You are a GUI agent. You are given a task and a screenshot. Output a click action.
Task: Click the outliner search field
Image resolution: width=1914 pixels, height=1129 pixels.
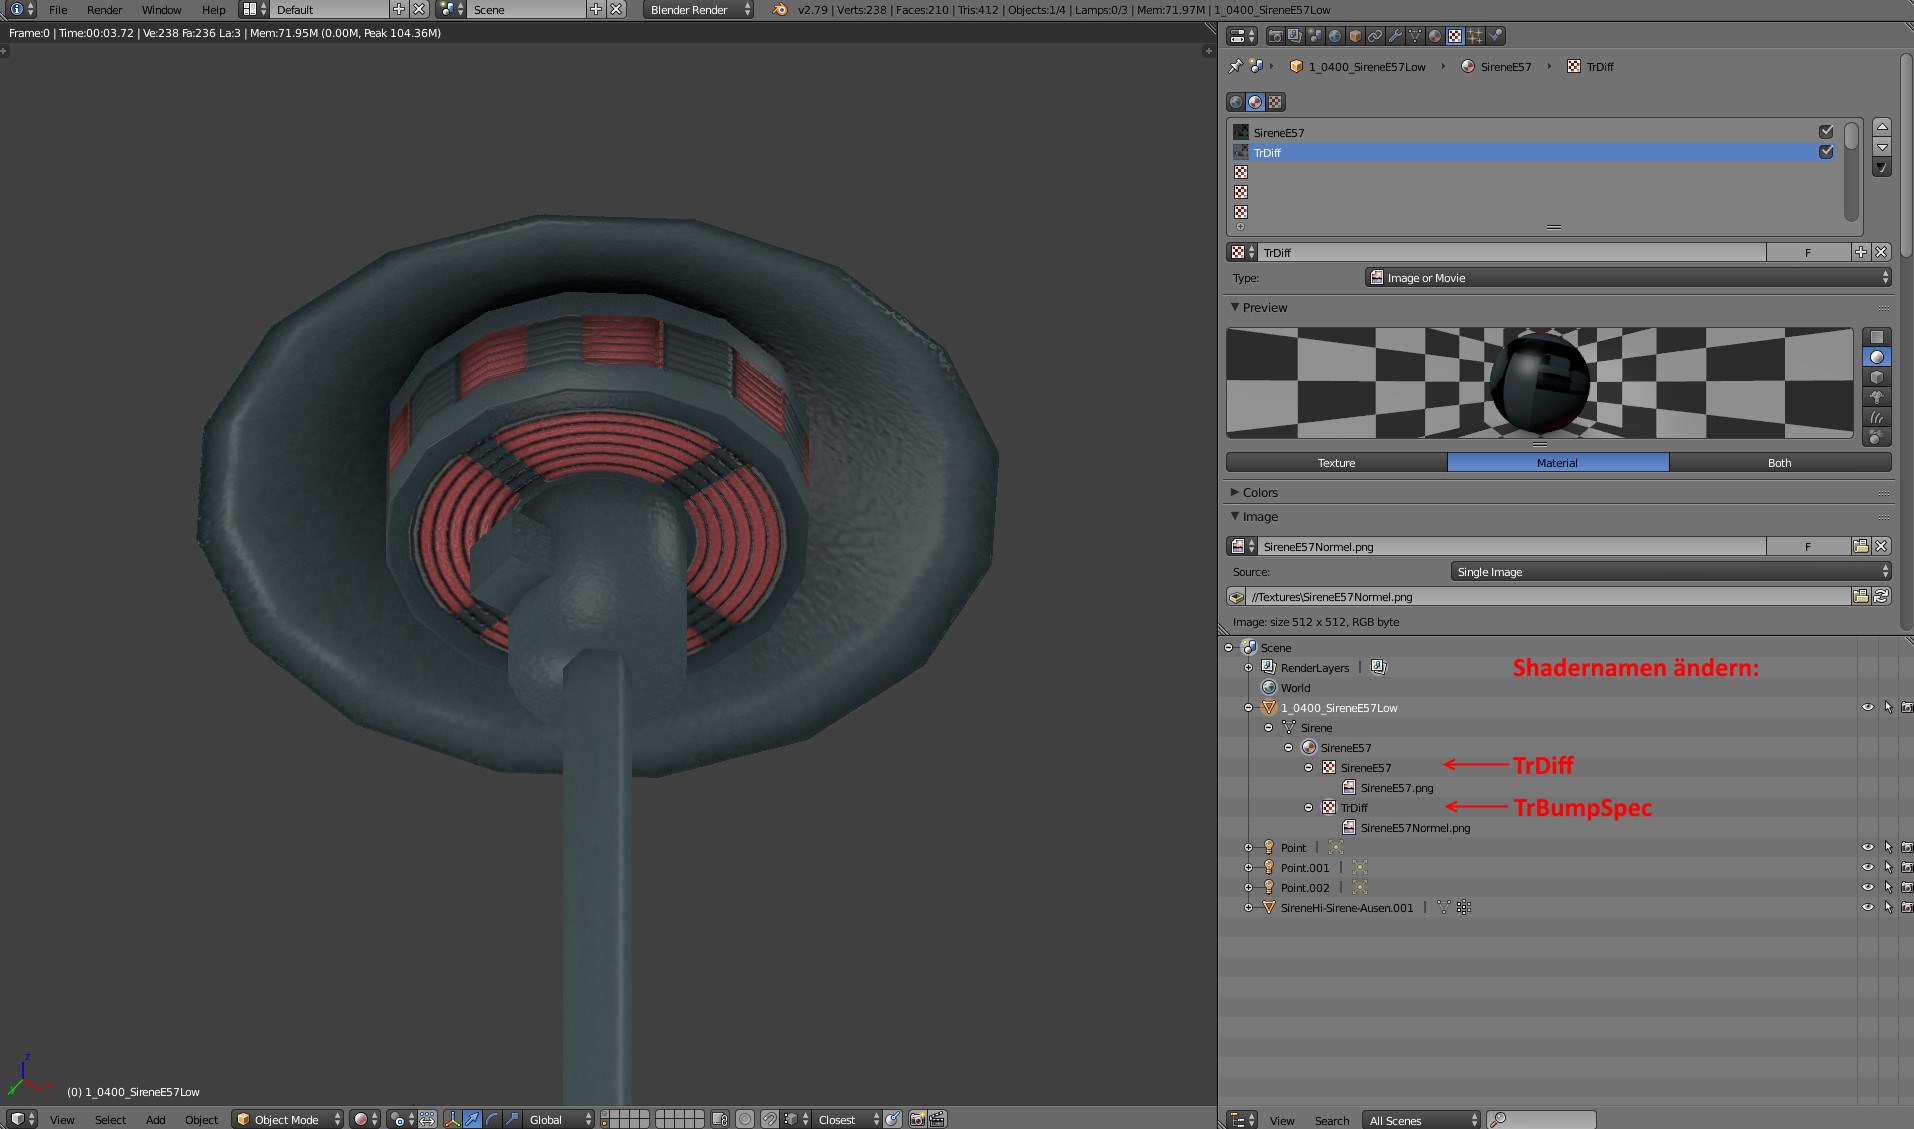coord(1543,1120)
